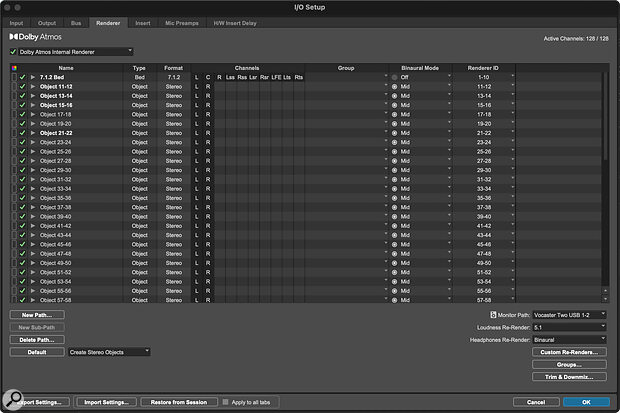
Task: Click the binaural mode icon for Object 55-56
Action: pos(394,291)
